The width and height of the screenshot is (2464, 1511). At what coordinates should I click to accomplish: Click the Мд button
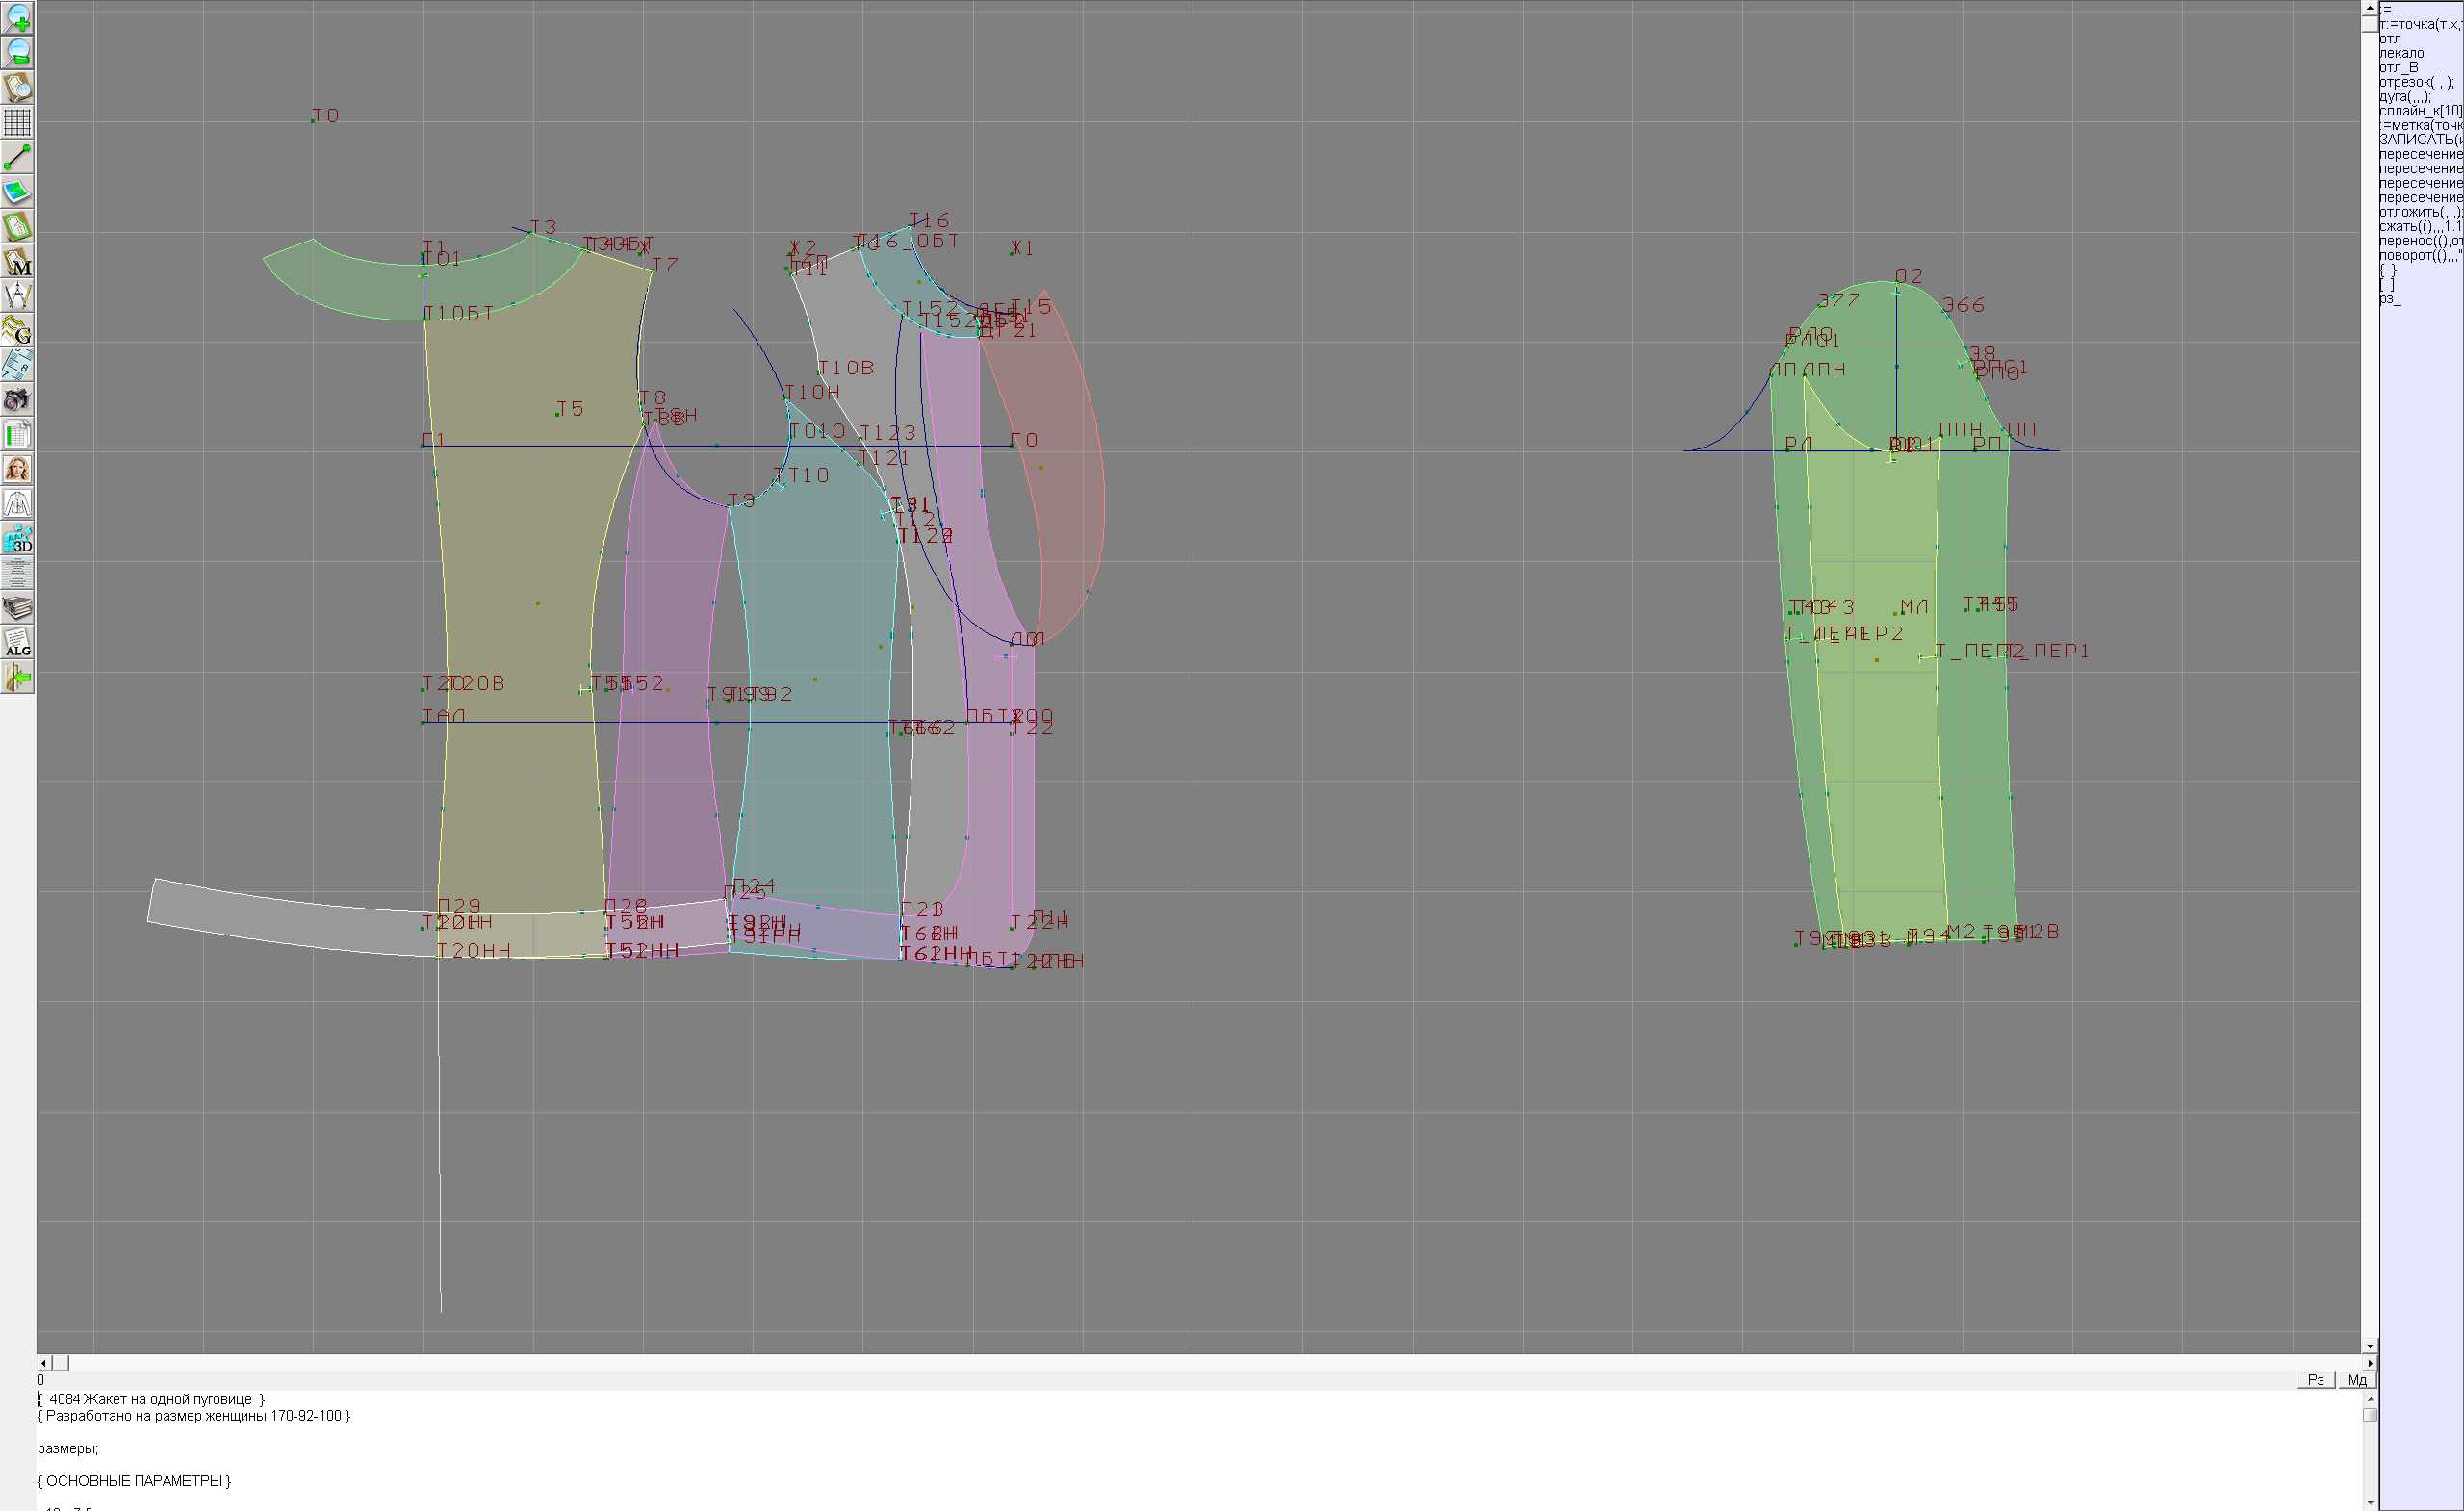click(2357, 1380)
